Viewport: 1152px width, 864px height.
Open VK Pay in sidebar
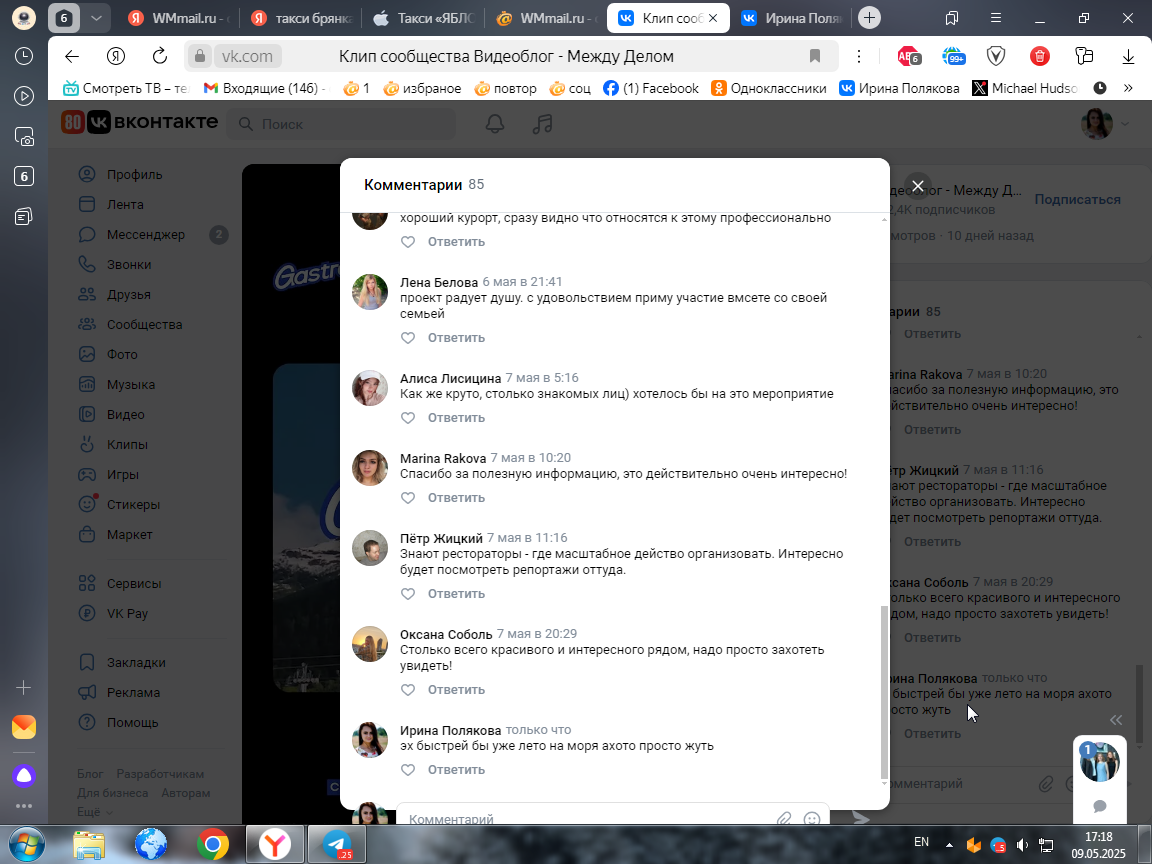pyautogui.click(x=127, y=614)
